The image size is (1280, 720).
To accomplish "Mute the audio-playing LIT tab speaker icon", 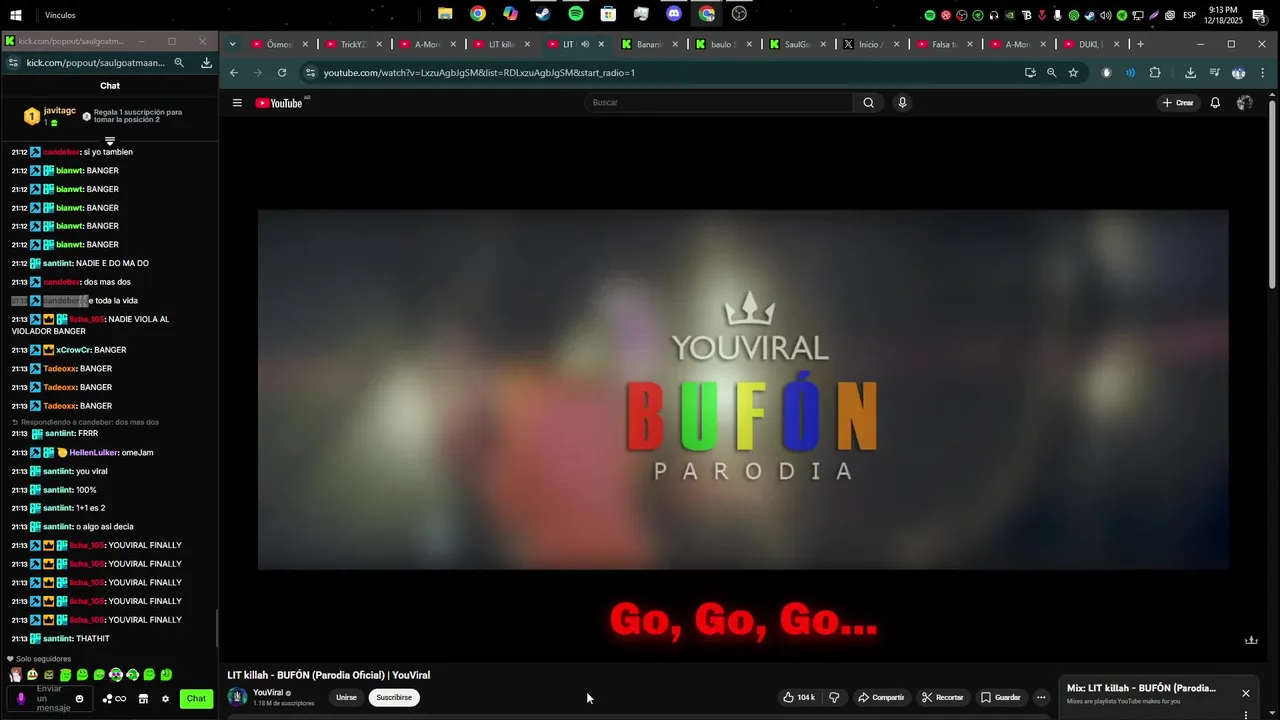I will tap(585, 44).
